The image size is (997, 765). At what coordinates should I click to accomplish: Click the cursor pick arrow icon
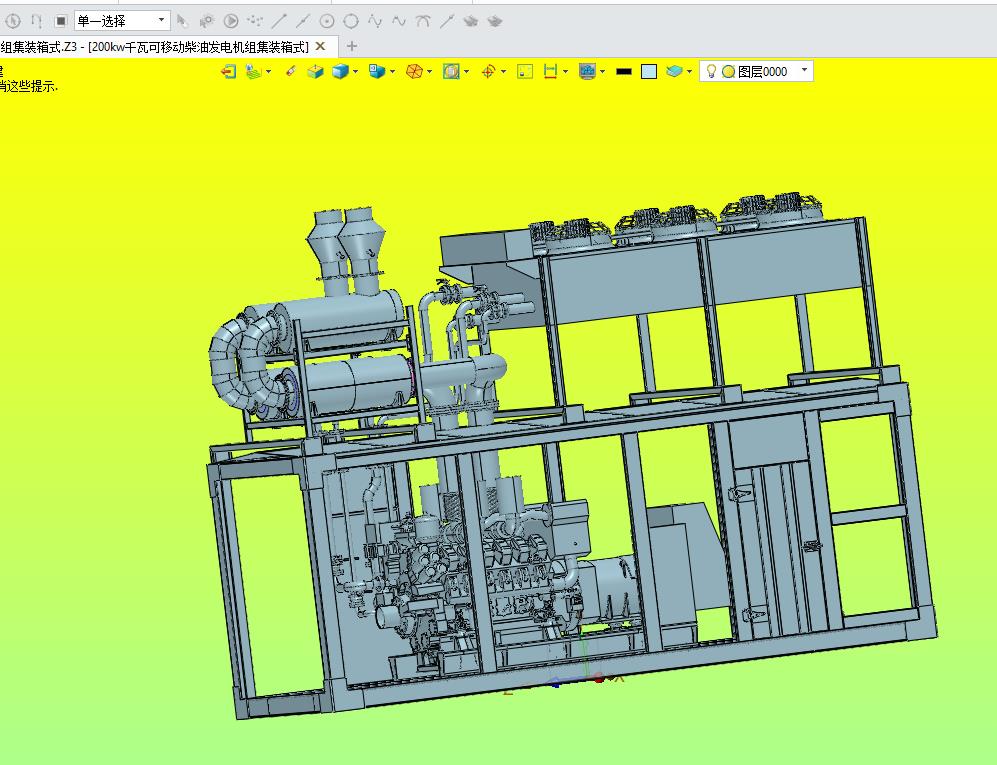182,21
